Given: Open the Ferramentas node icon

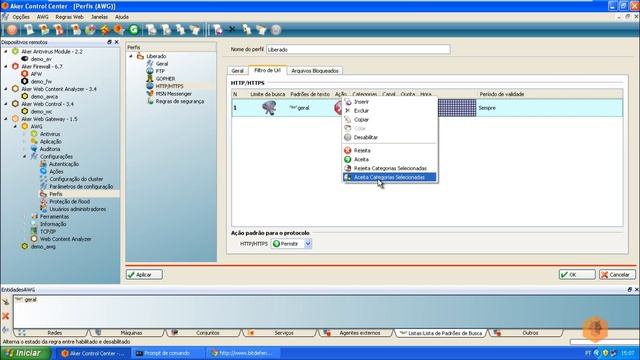Looking at the screenshot, I should pyautogui.click(x=34, y=216).
